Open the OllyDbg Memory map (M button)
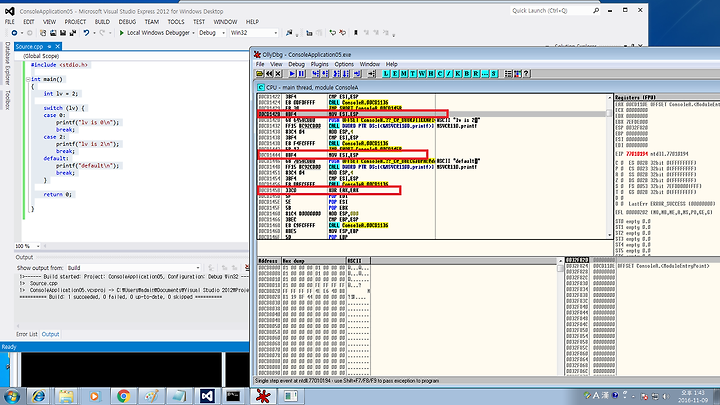 tap(404, 73)
